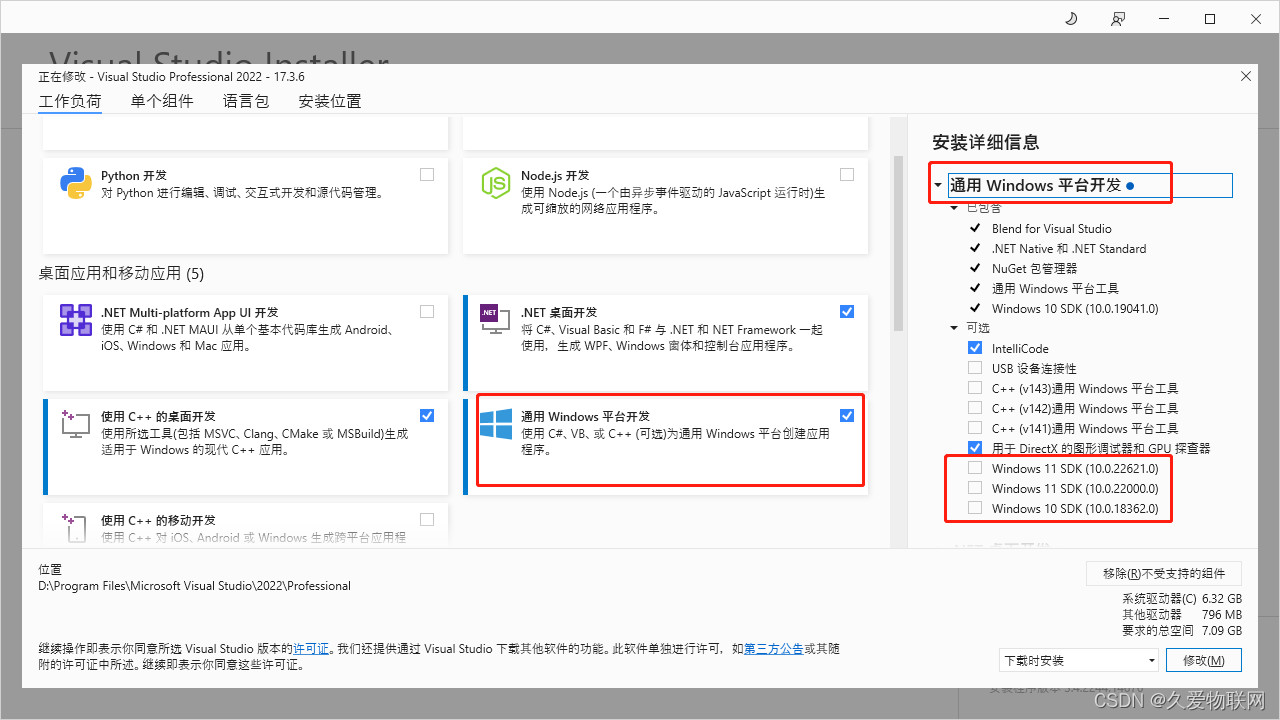Click the feedback icon in title bar
1280x720 pixels.
[1118, 19]
